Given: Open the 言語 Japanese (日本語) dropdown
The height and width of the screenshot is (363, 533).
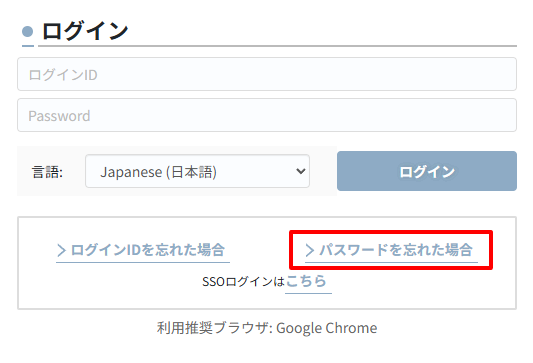Looking at the screenshot, I should [x=197, y=171].
